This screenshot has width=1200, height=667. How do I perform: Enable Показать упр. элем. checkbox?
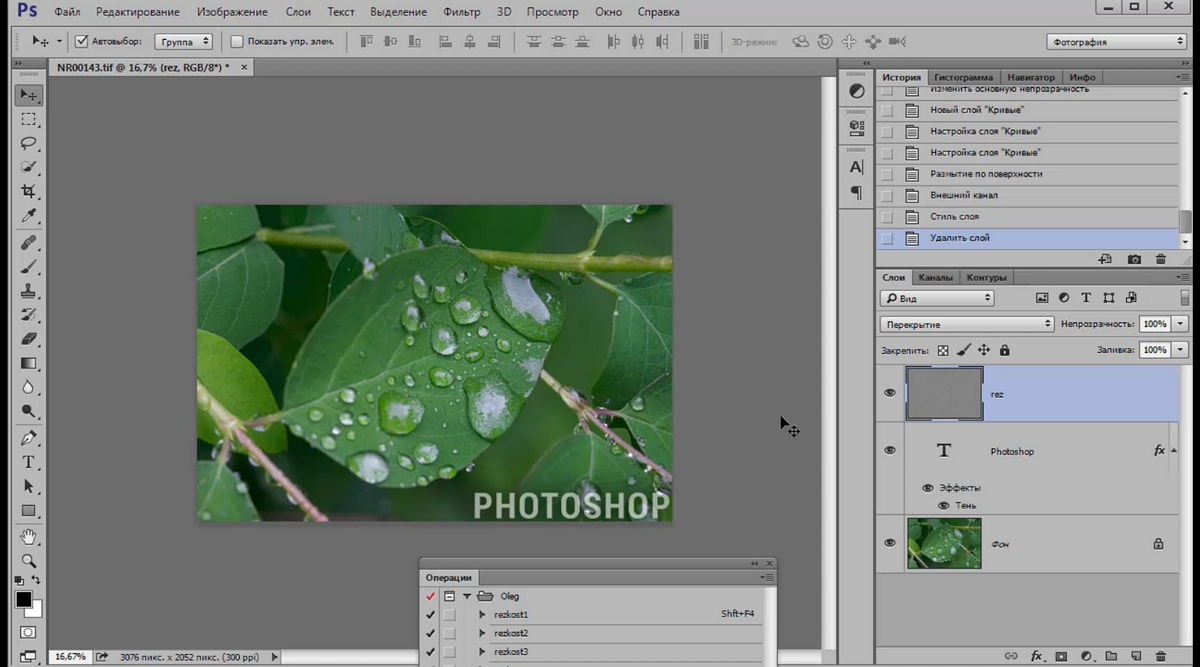[237, 42]
